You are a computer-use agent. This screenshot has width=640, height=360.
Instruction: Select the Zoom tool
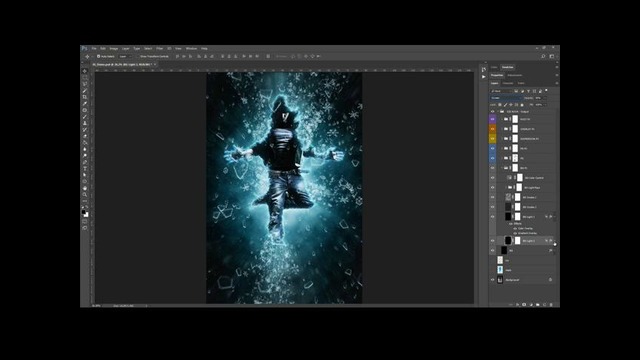(x=85, y=195)
